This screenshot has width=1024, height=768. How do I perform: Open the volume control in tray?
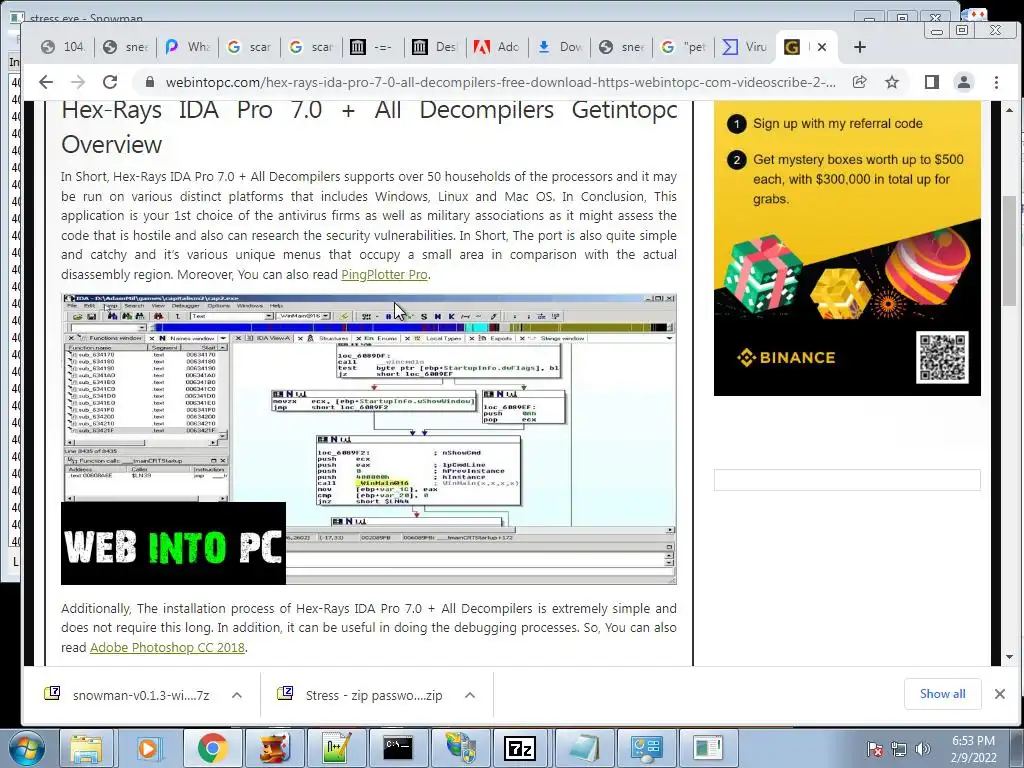point(922,749)
